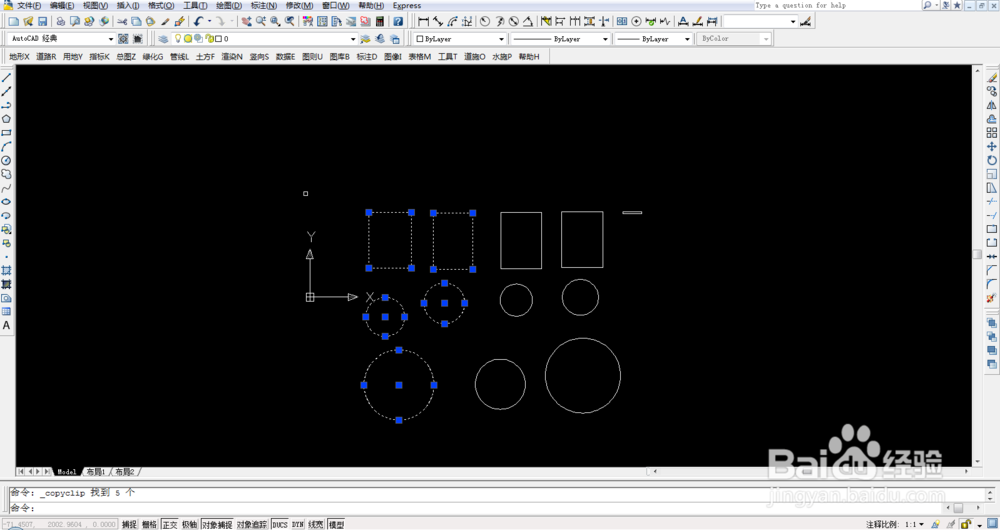Click the 模型 model space button
The height and width of the screenshot is (530, 1000).
336,524
